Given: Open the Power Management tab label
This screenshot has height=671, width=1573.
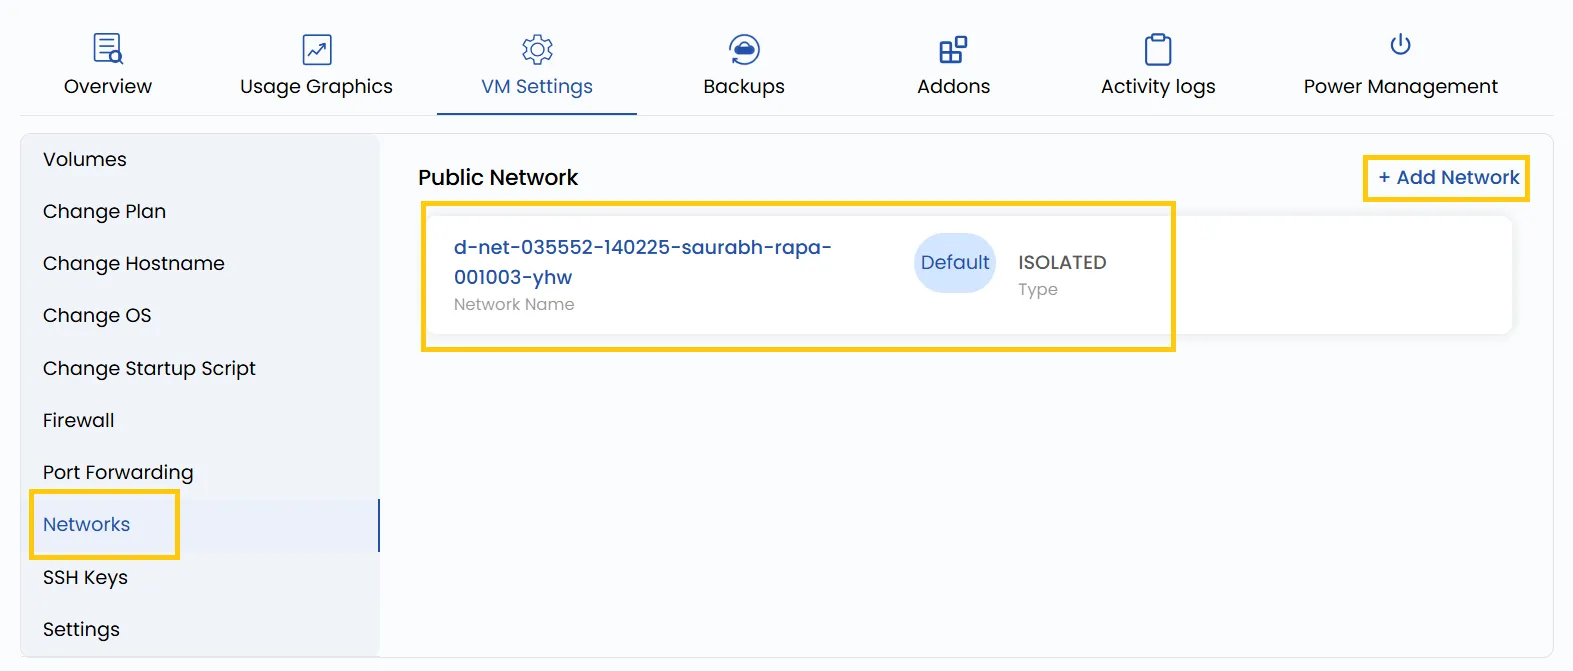Looking at the screenshot, I should [x=1400, y=87].
